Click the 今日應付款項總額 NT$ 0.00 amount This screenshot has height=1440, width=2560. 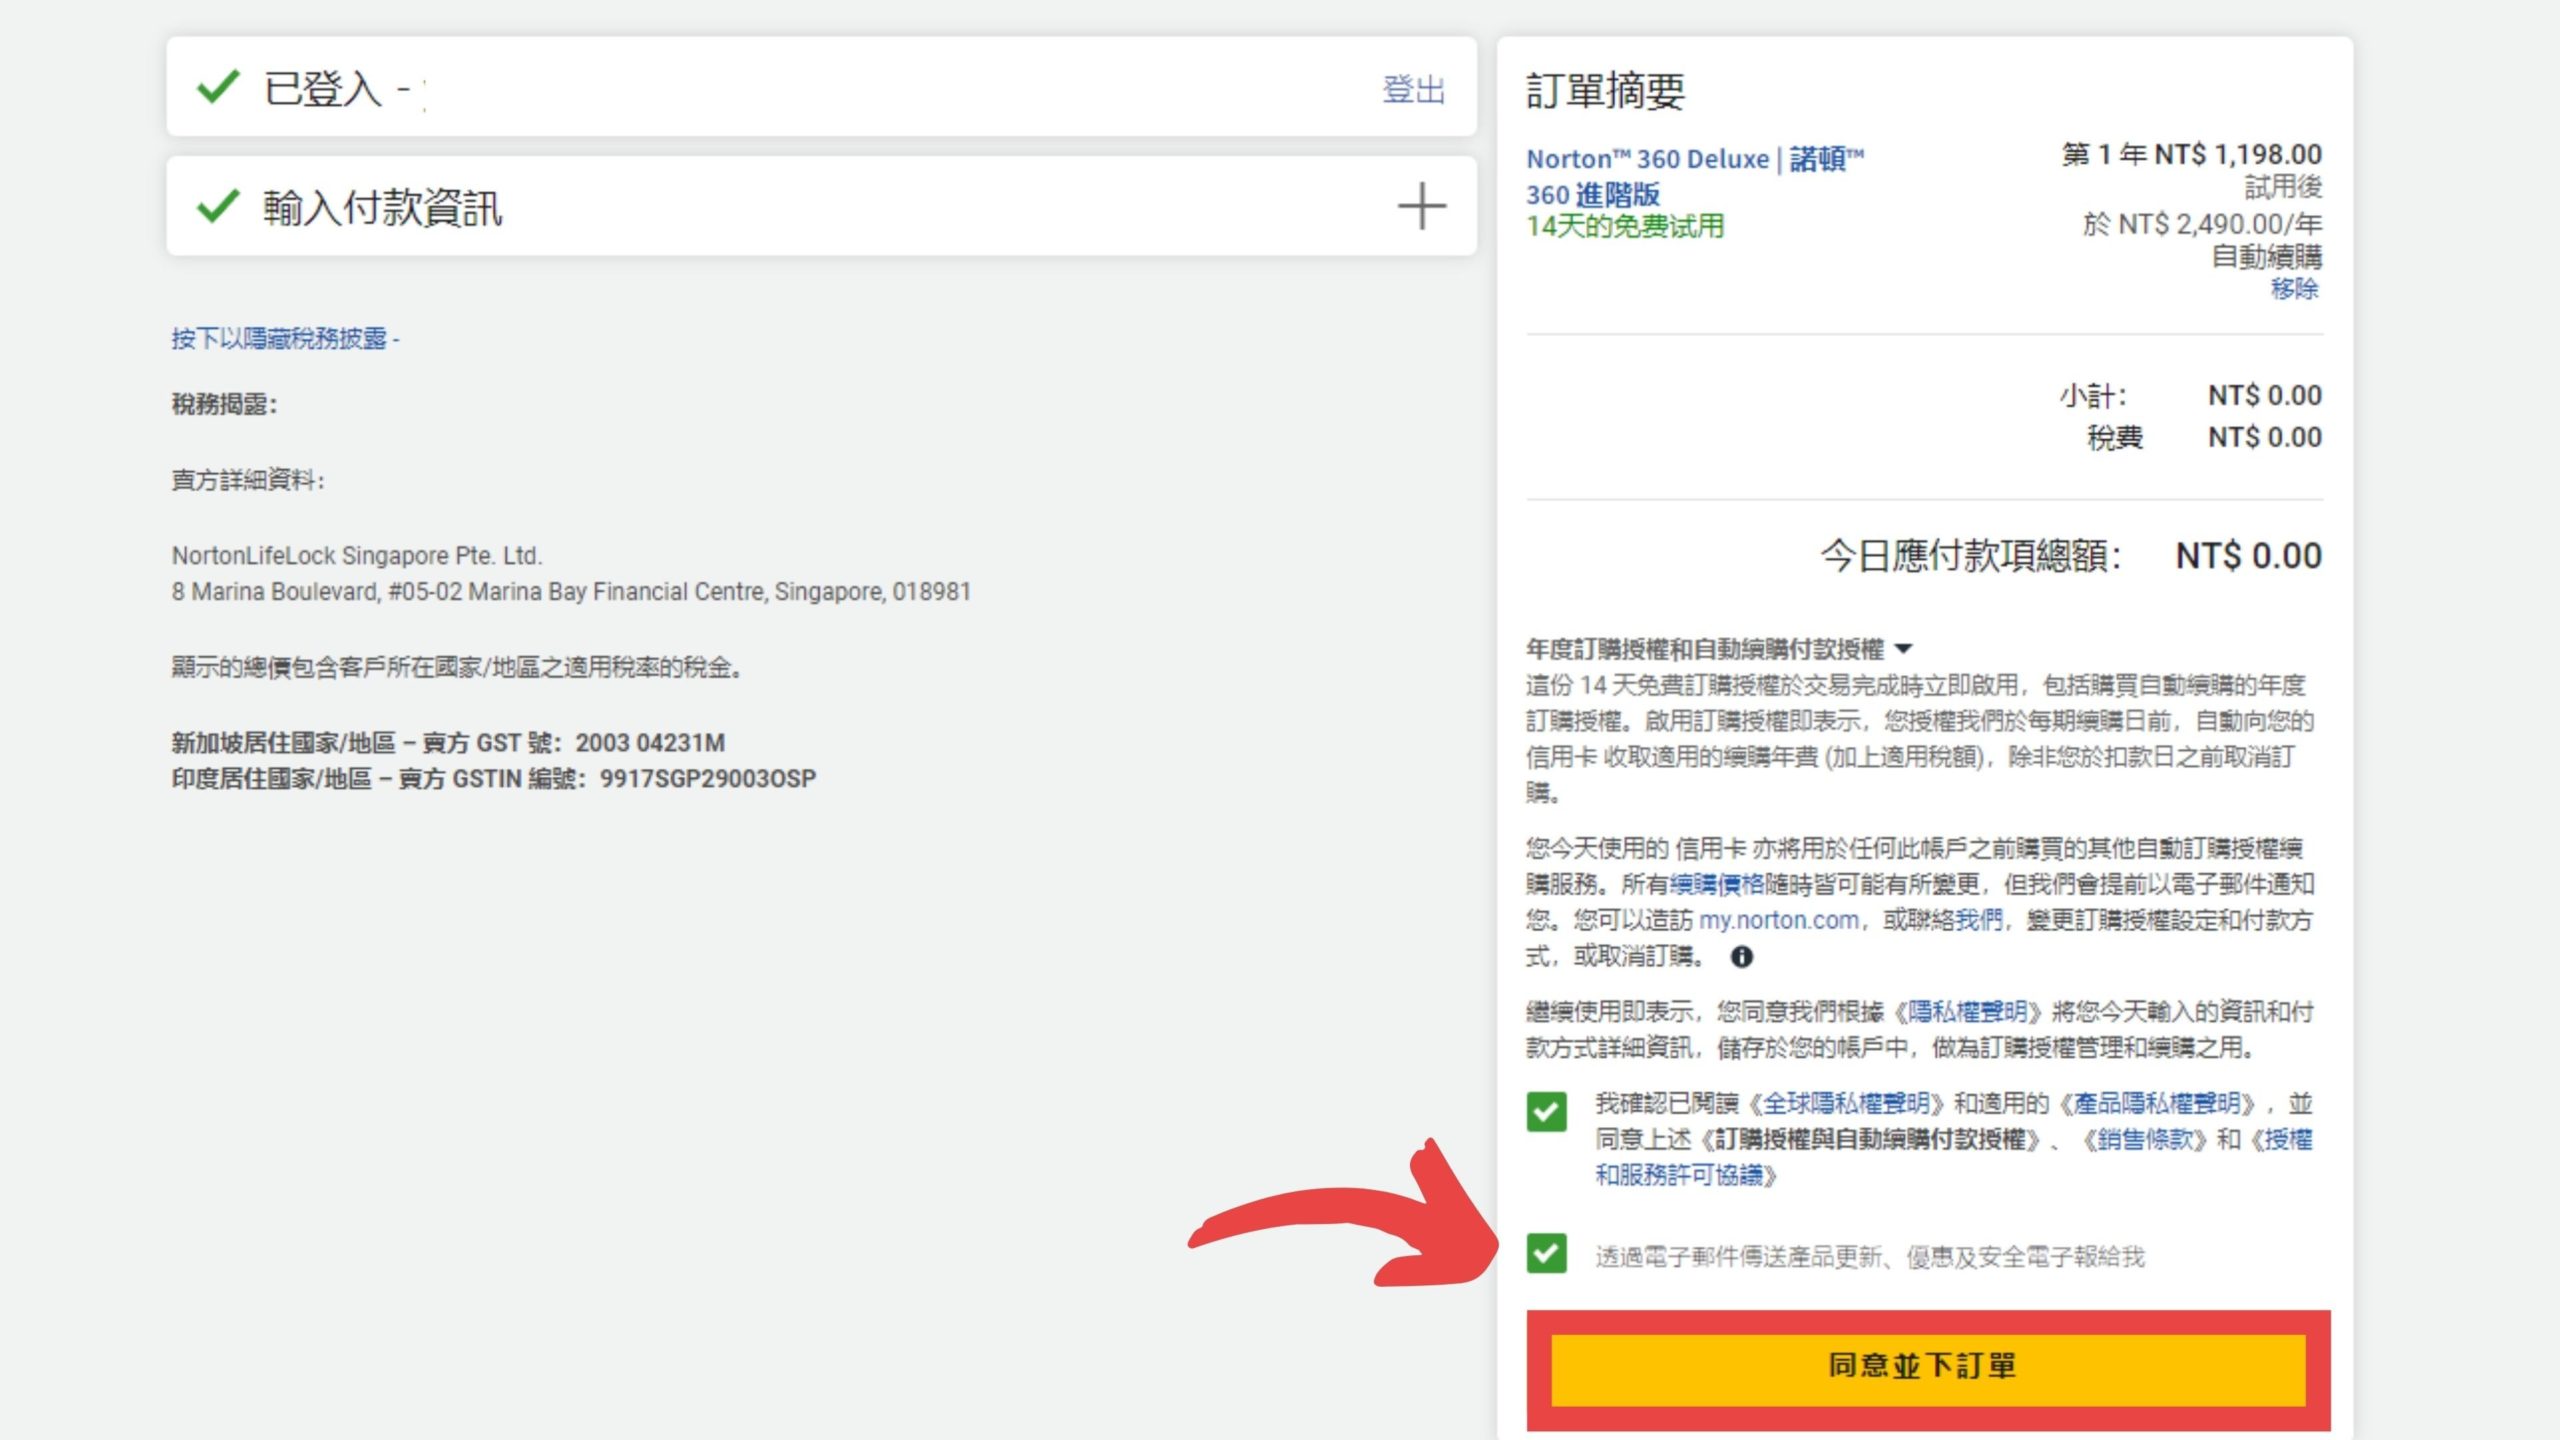pos(2248,556)
